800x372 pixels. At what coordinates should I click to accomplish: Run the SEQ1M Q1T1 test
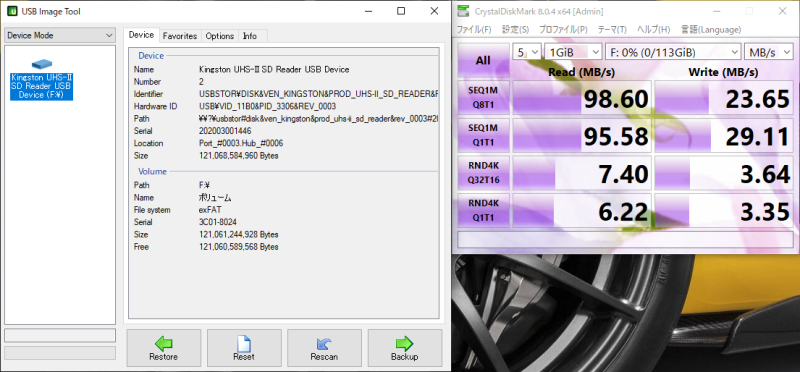click(x=483, y=135)
